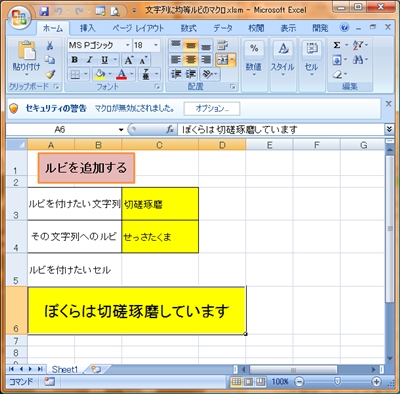The width and height of the screenshot is (400, 394).
Task: Click the Cut scissors icon
Action: (50, 45)
